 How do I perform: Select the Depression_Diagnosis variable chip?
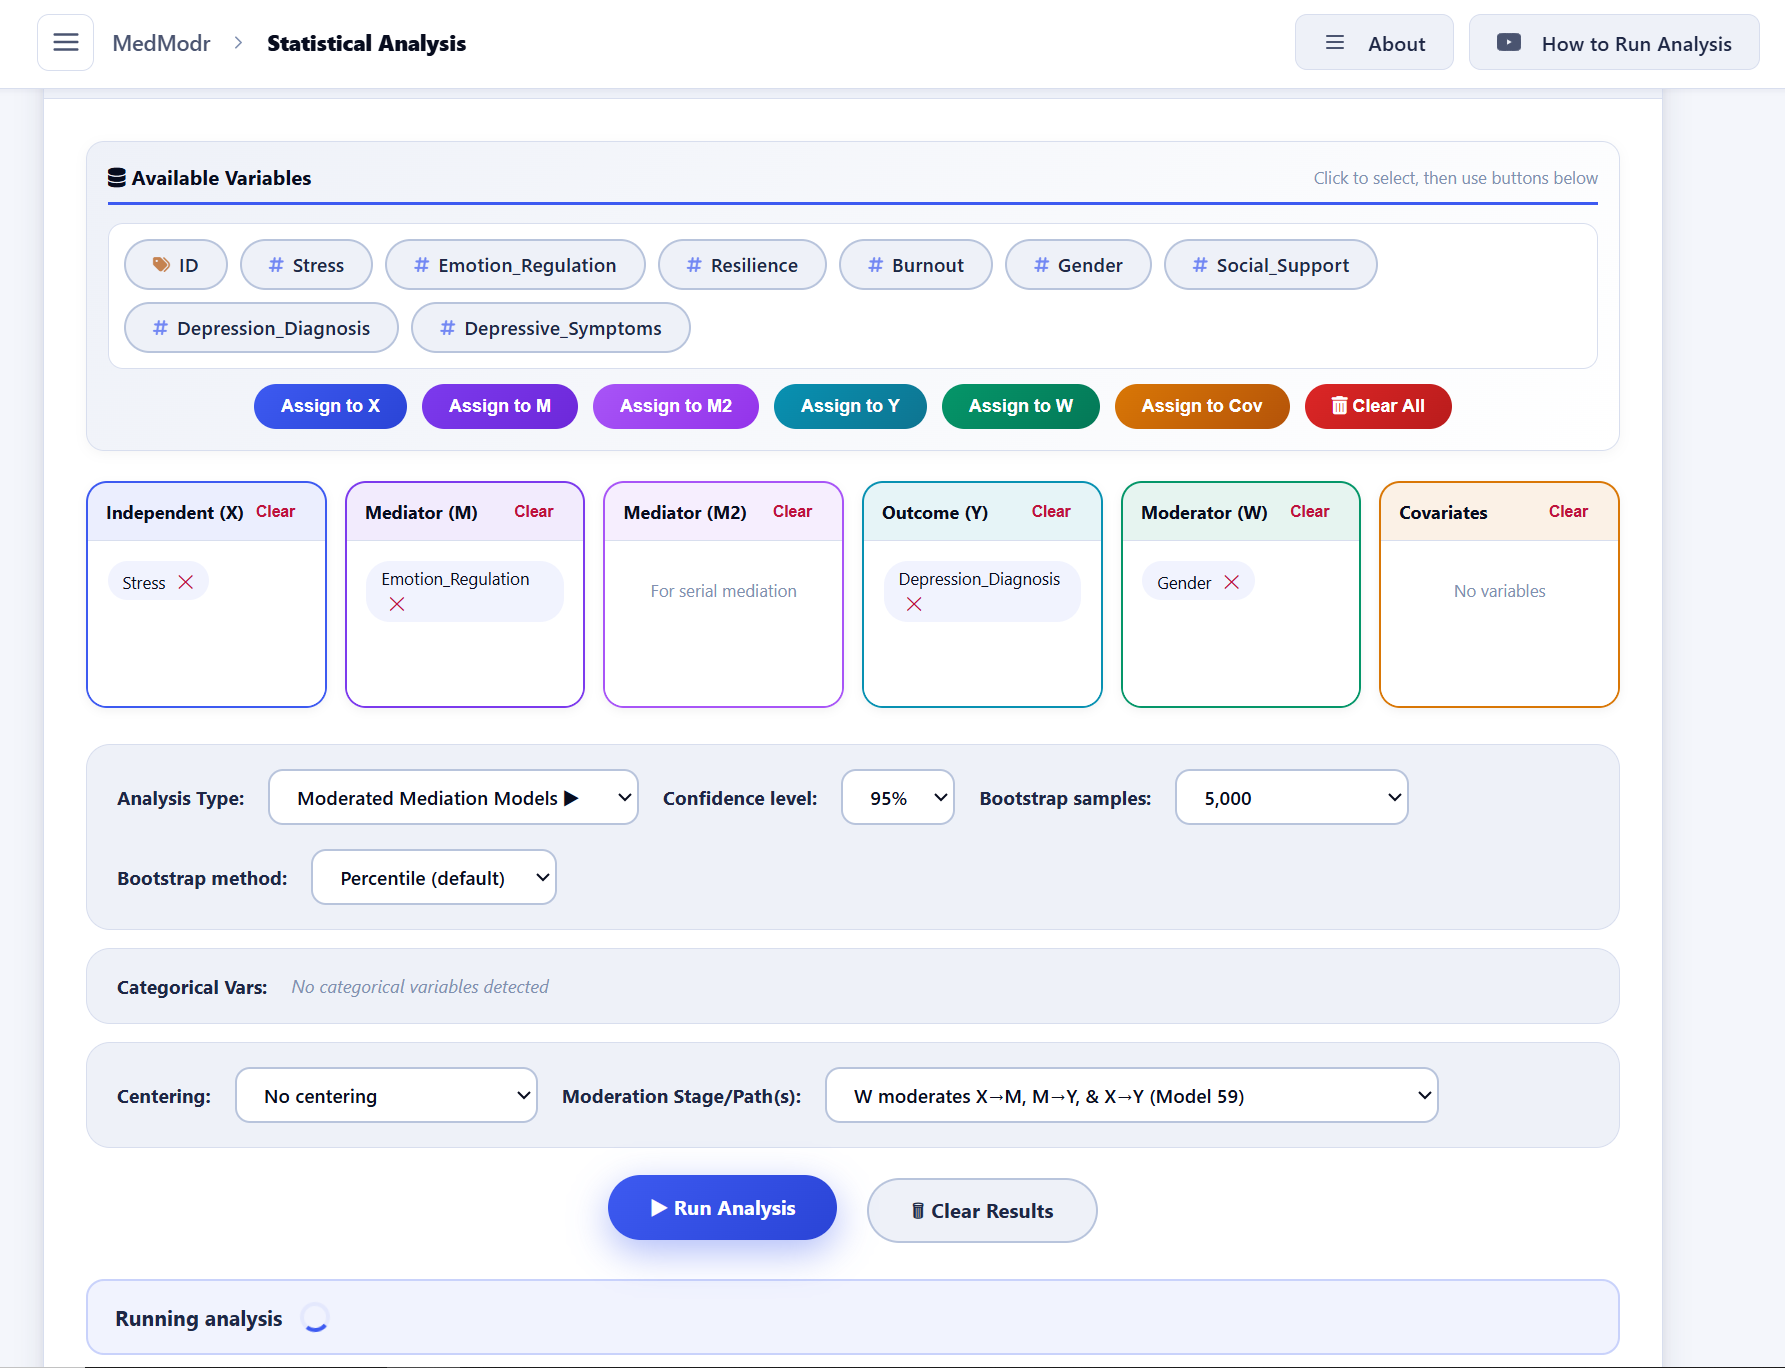(261, 328)
